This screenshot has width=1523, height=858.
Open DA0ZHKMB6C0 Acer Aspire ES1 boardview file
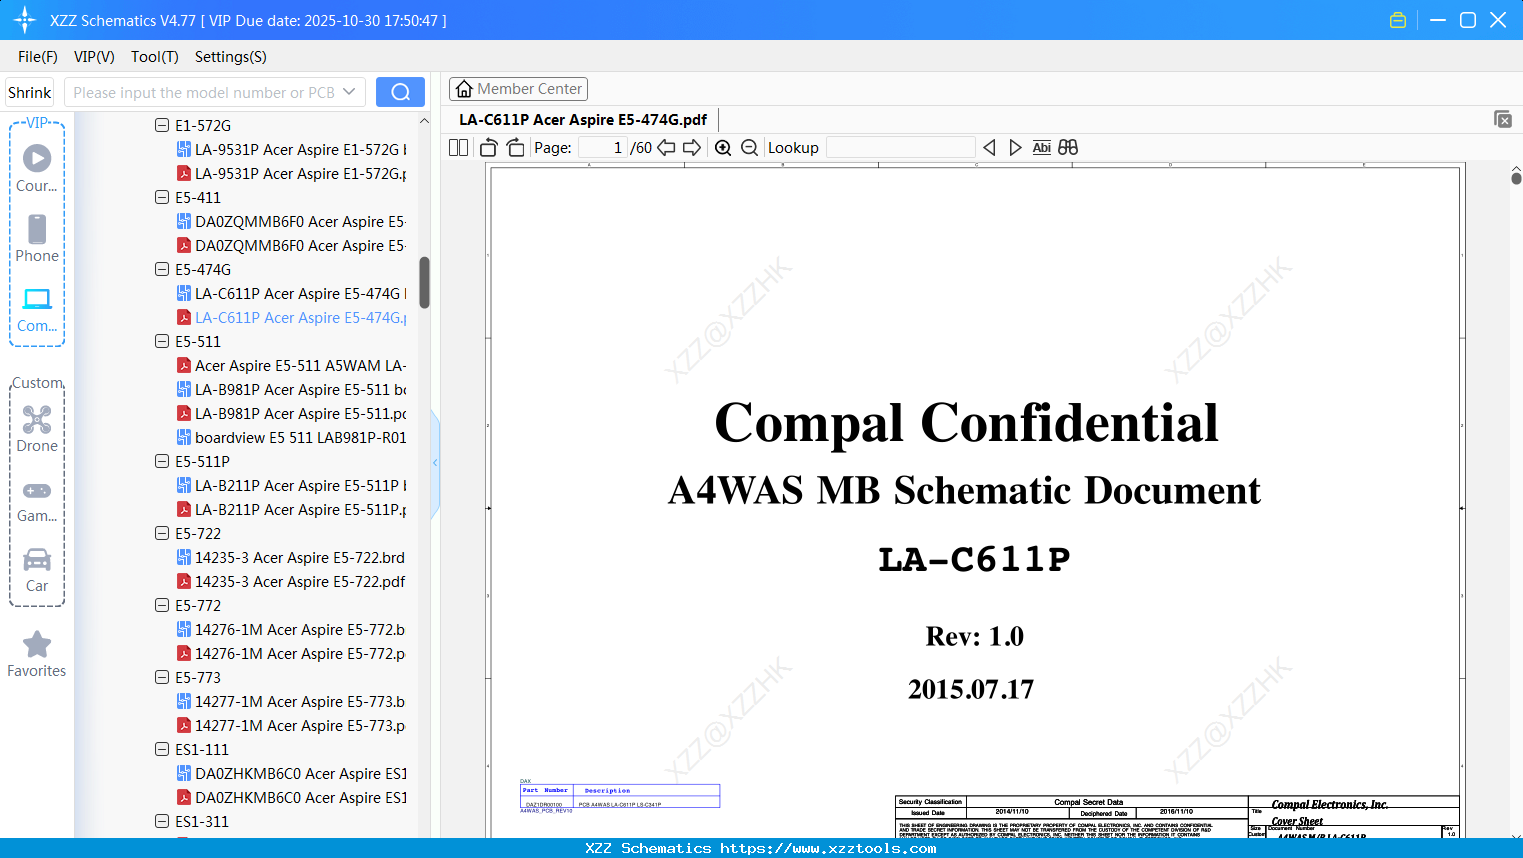[x=291, y=773]
